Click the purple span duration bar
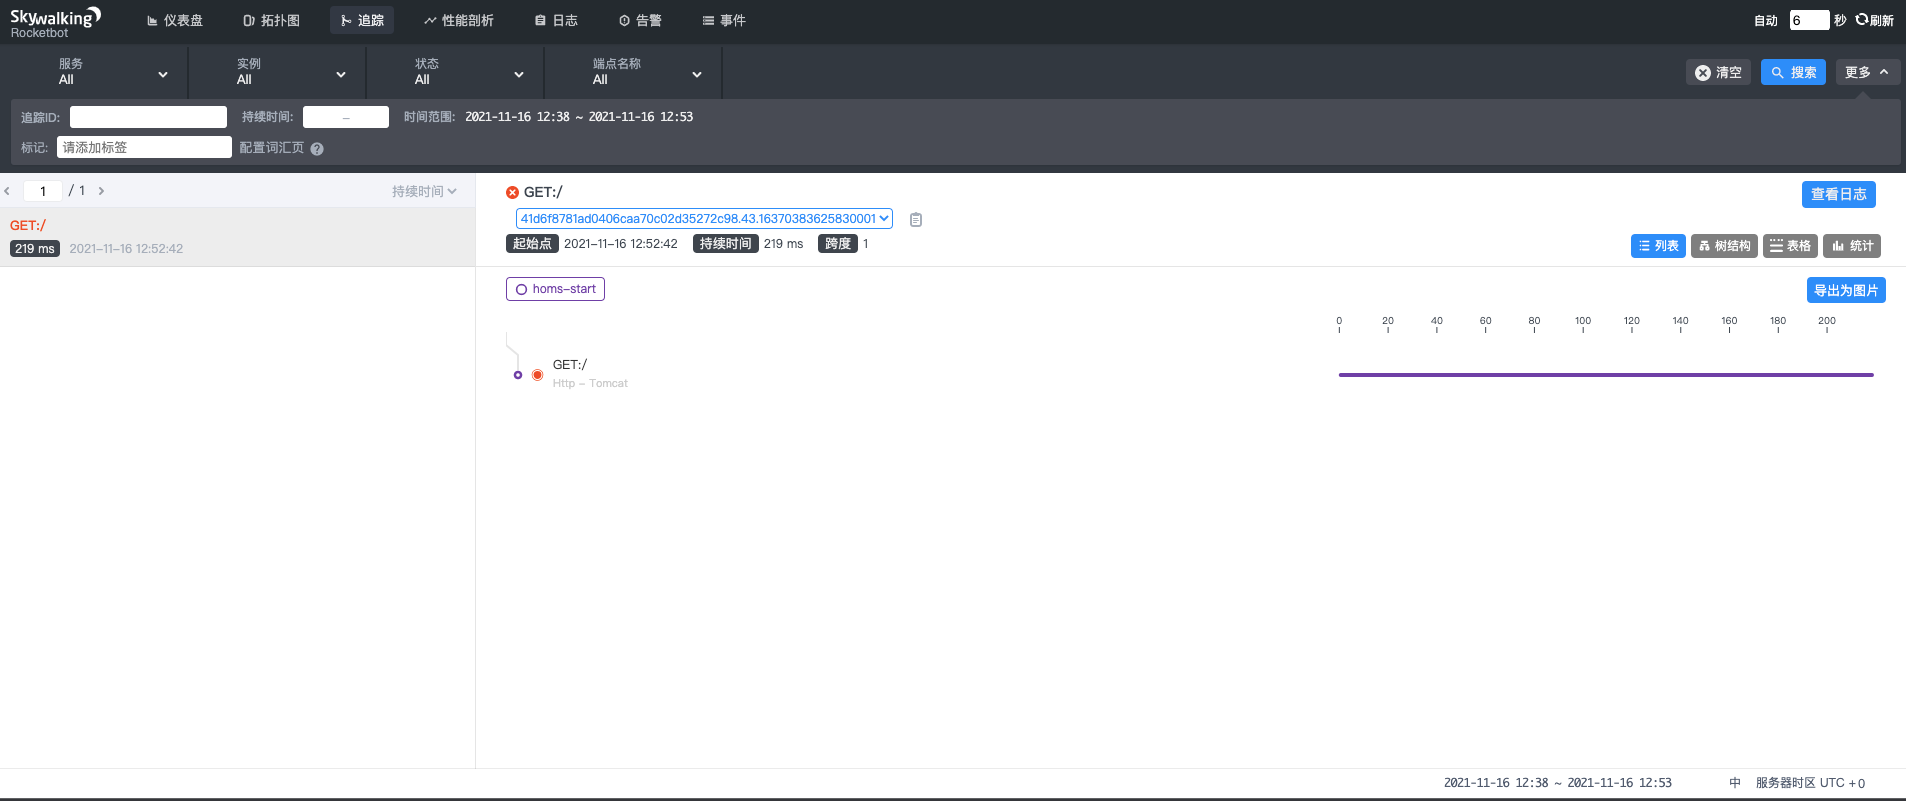Viewport: 1906px width, 801px height. (x=1606, y=375)
